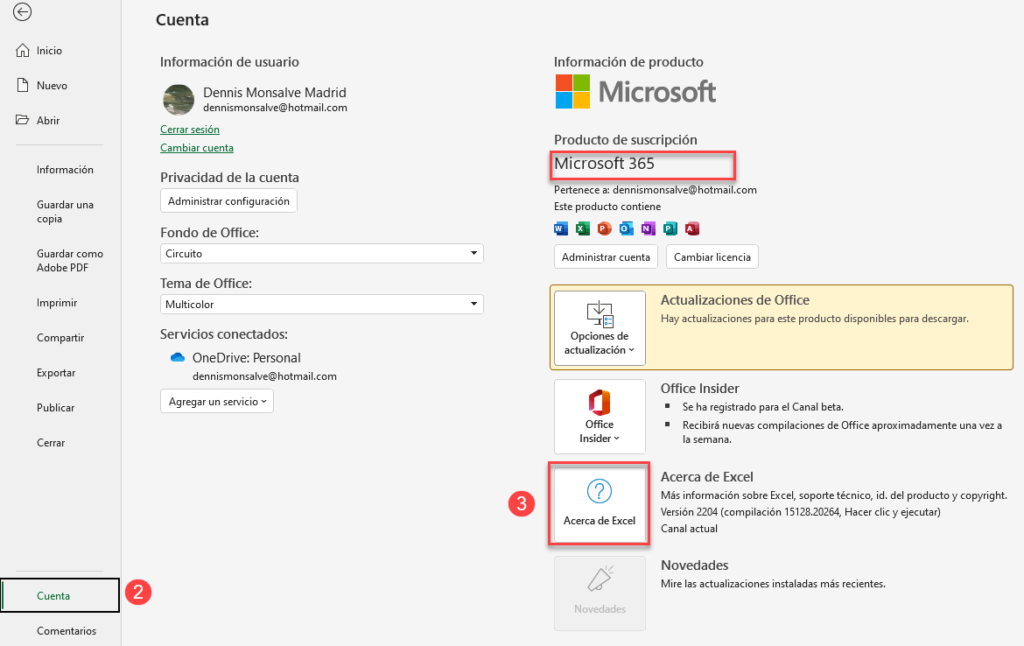Viewport: 1024px width, 646px height.
Task: Click the PowerPoint icon under 'Este producto contiene'
Action: (x=604, y=228)
